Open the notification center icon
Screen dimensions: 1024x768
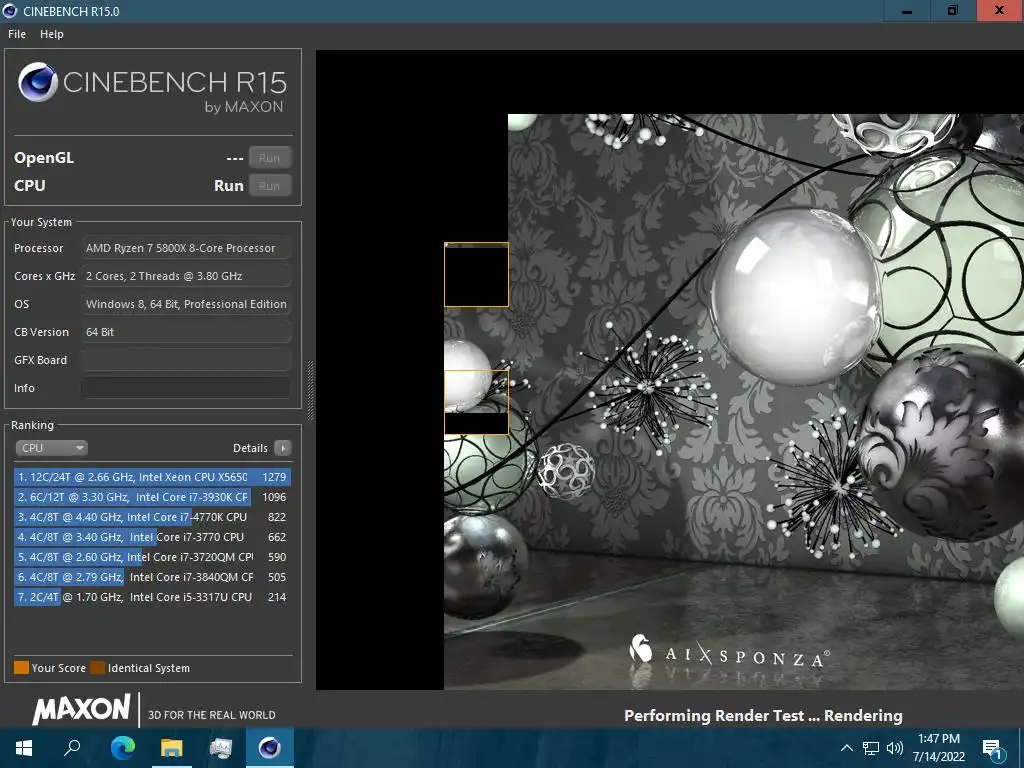click(992, 749)
